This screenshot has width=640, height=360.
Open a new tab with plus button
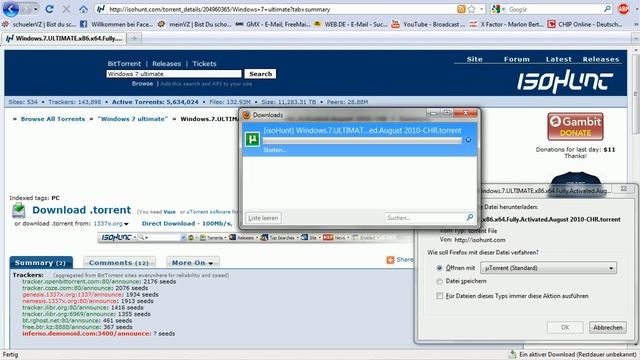pos(134,38)
